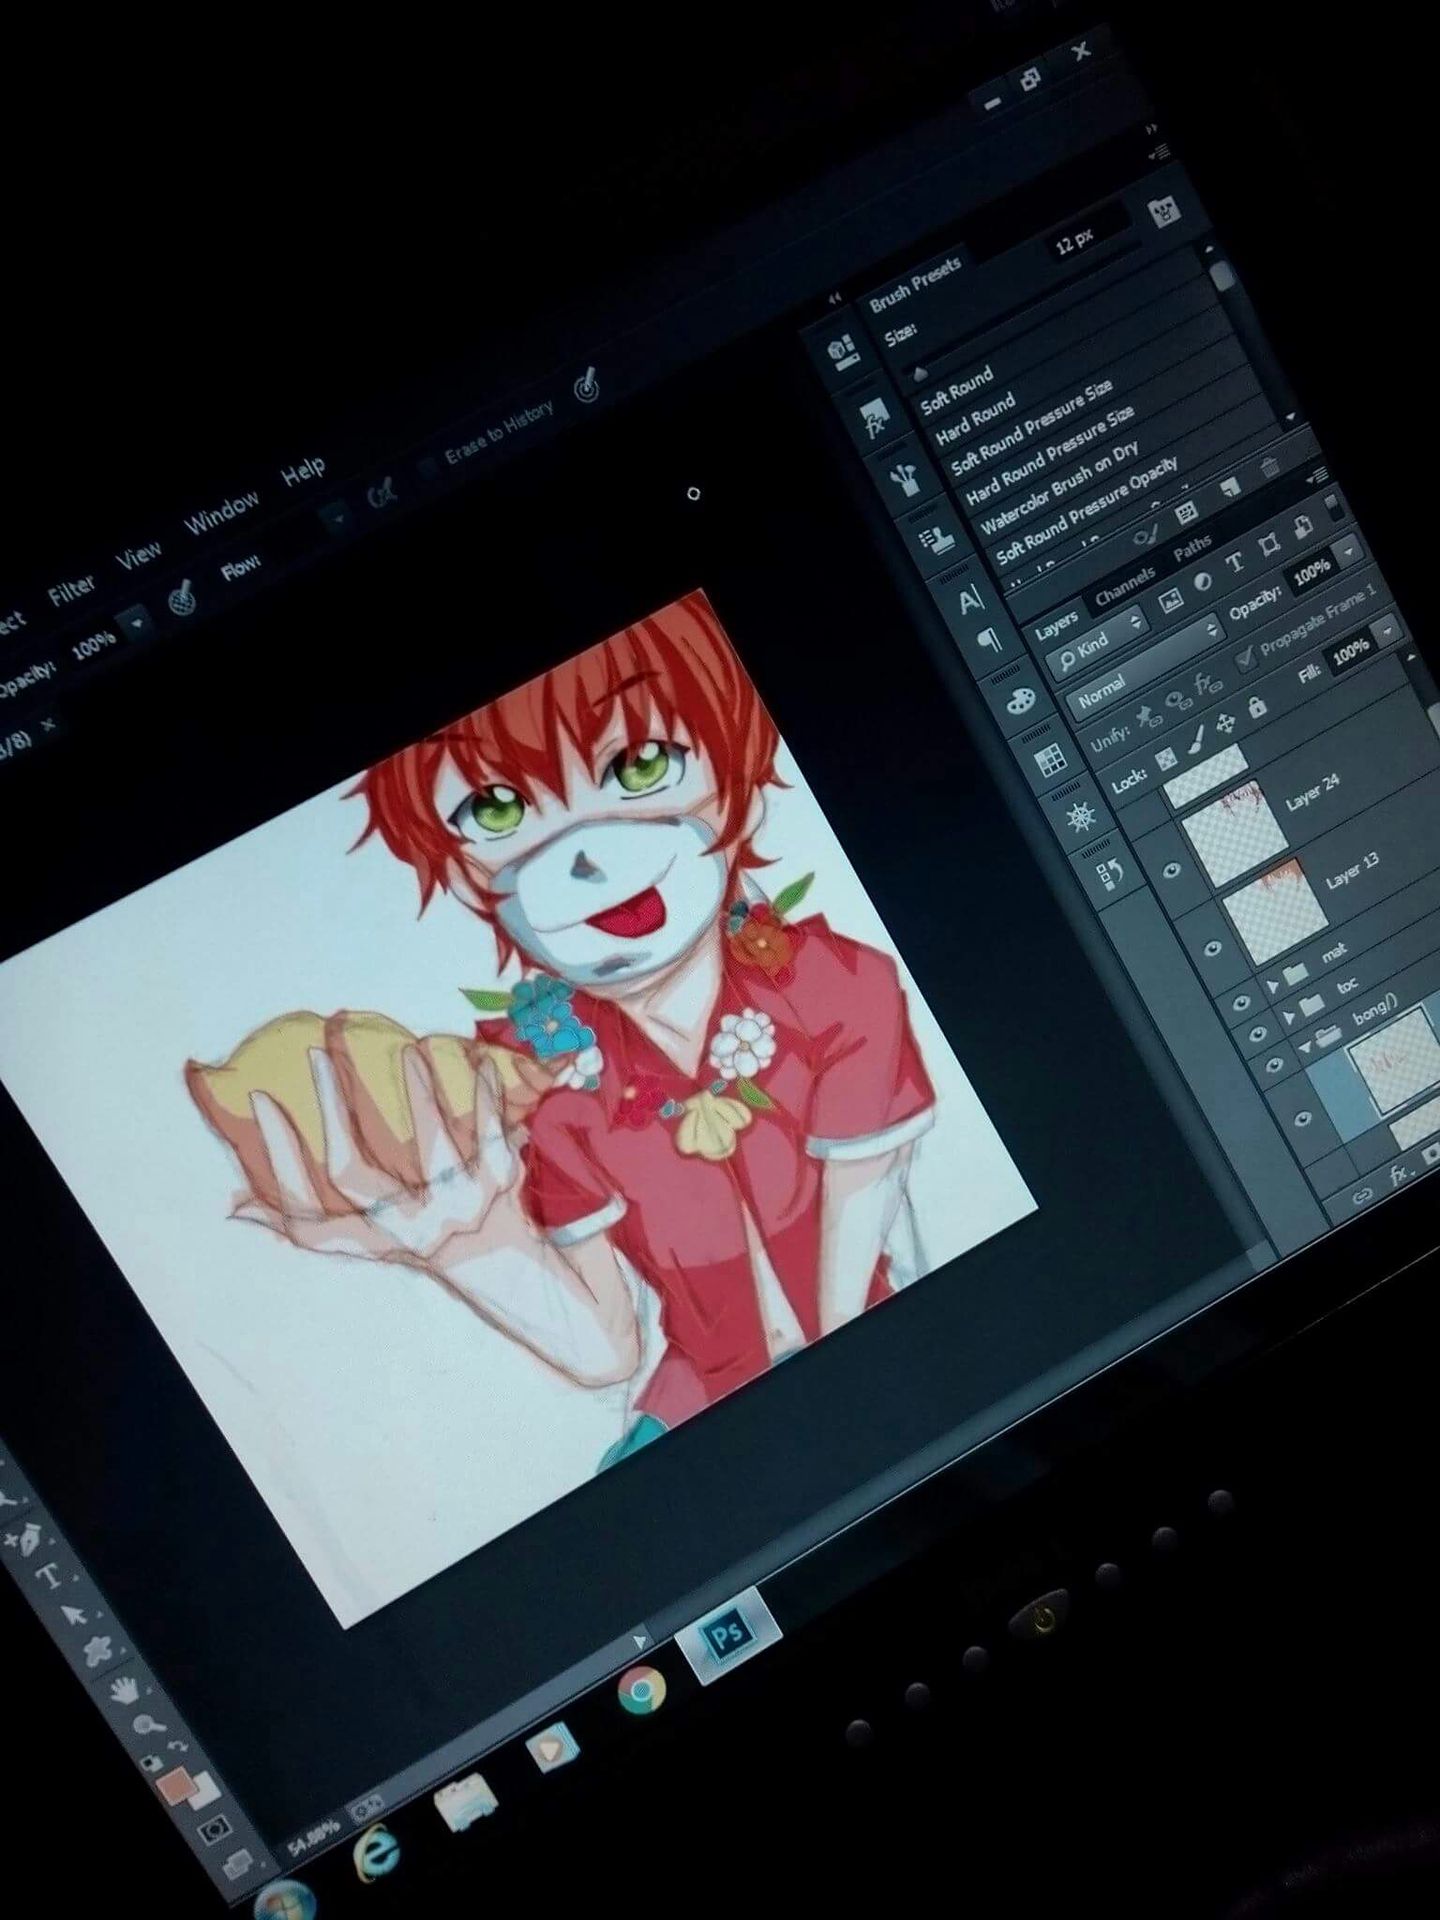Screen dimensions: 1440x1920
Task: Select the Hand tool
Action: point(124,1691)
